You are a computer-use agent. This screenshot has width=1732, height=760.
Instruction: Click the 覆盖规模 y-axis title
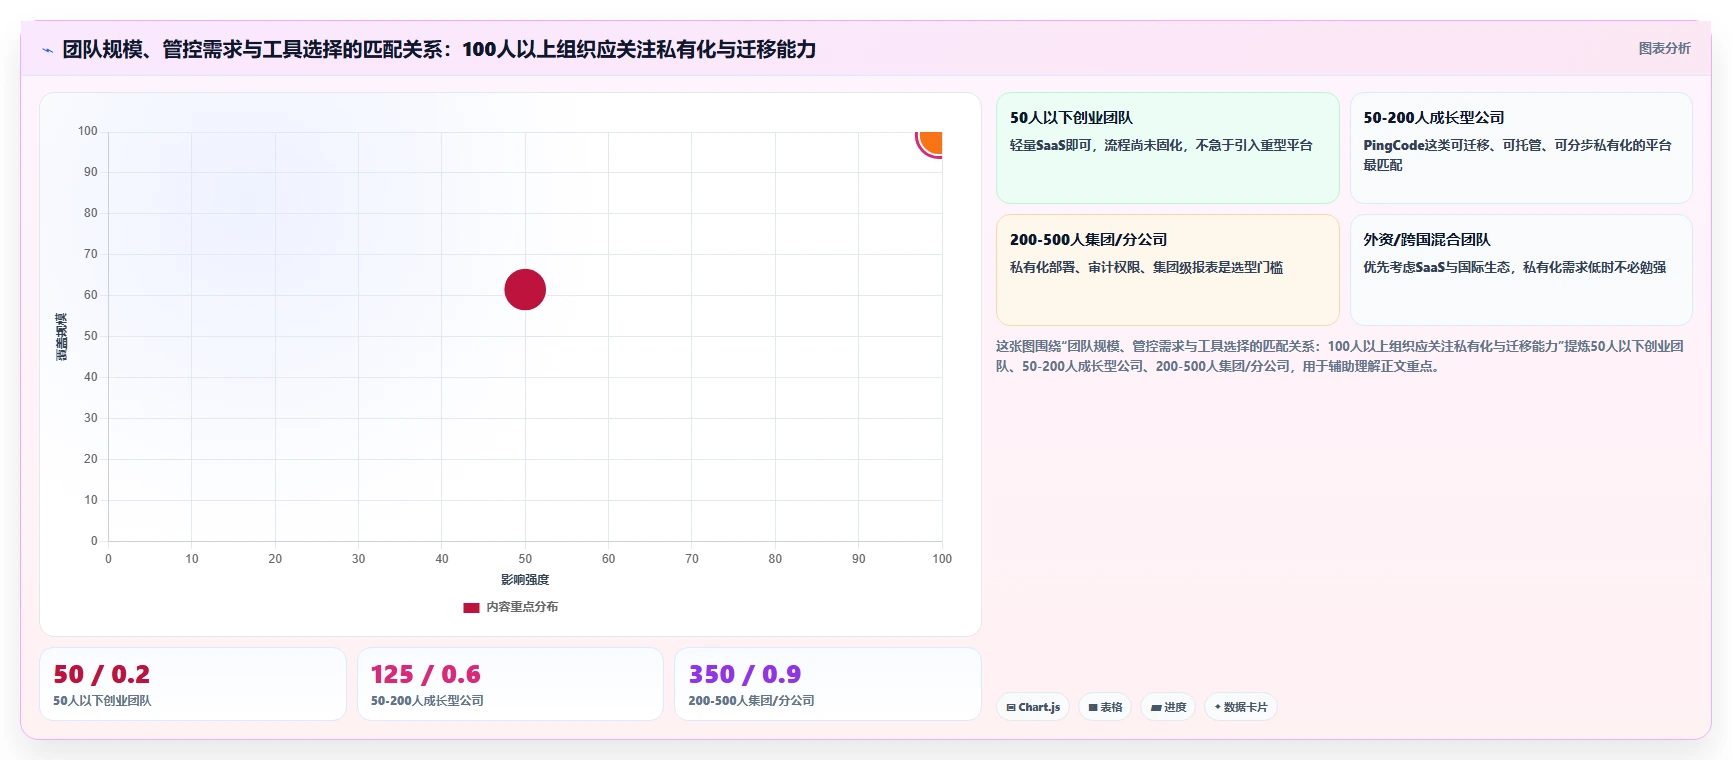61,337
